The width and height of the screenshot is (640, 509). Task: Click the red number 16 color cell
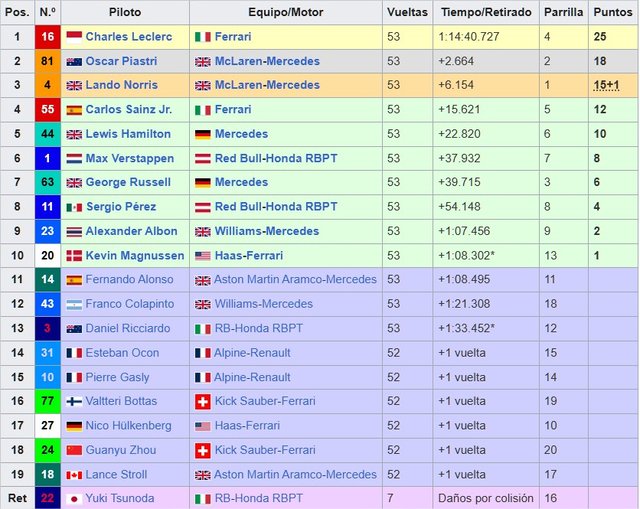tap(47, 37)
